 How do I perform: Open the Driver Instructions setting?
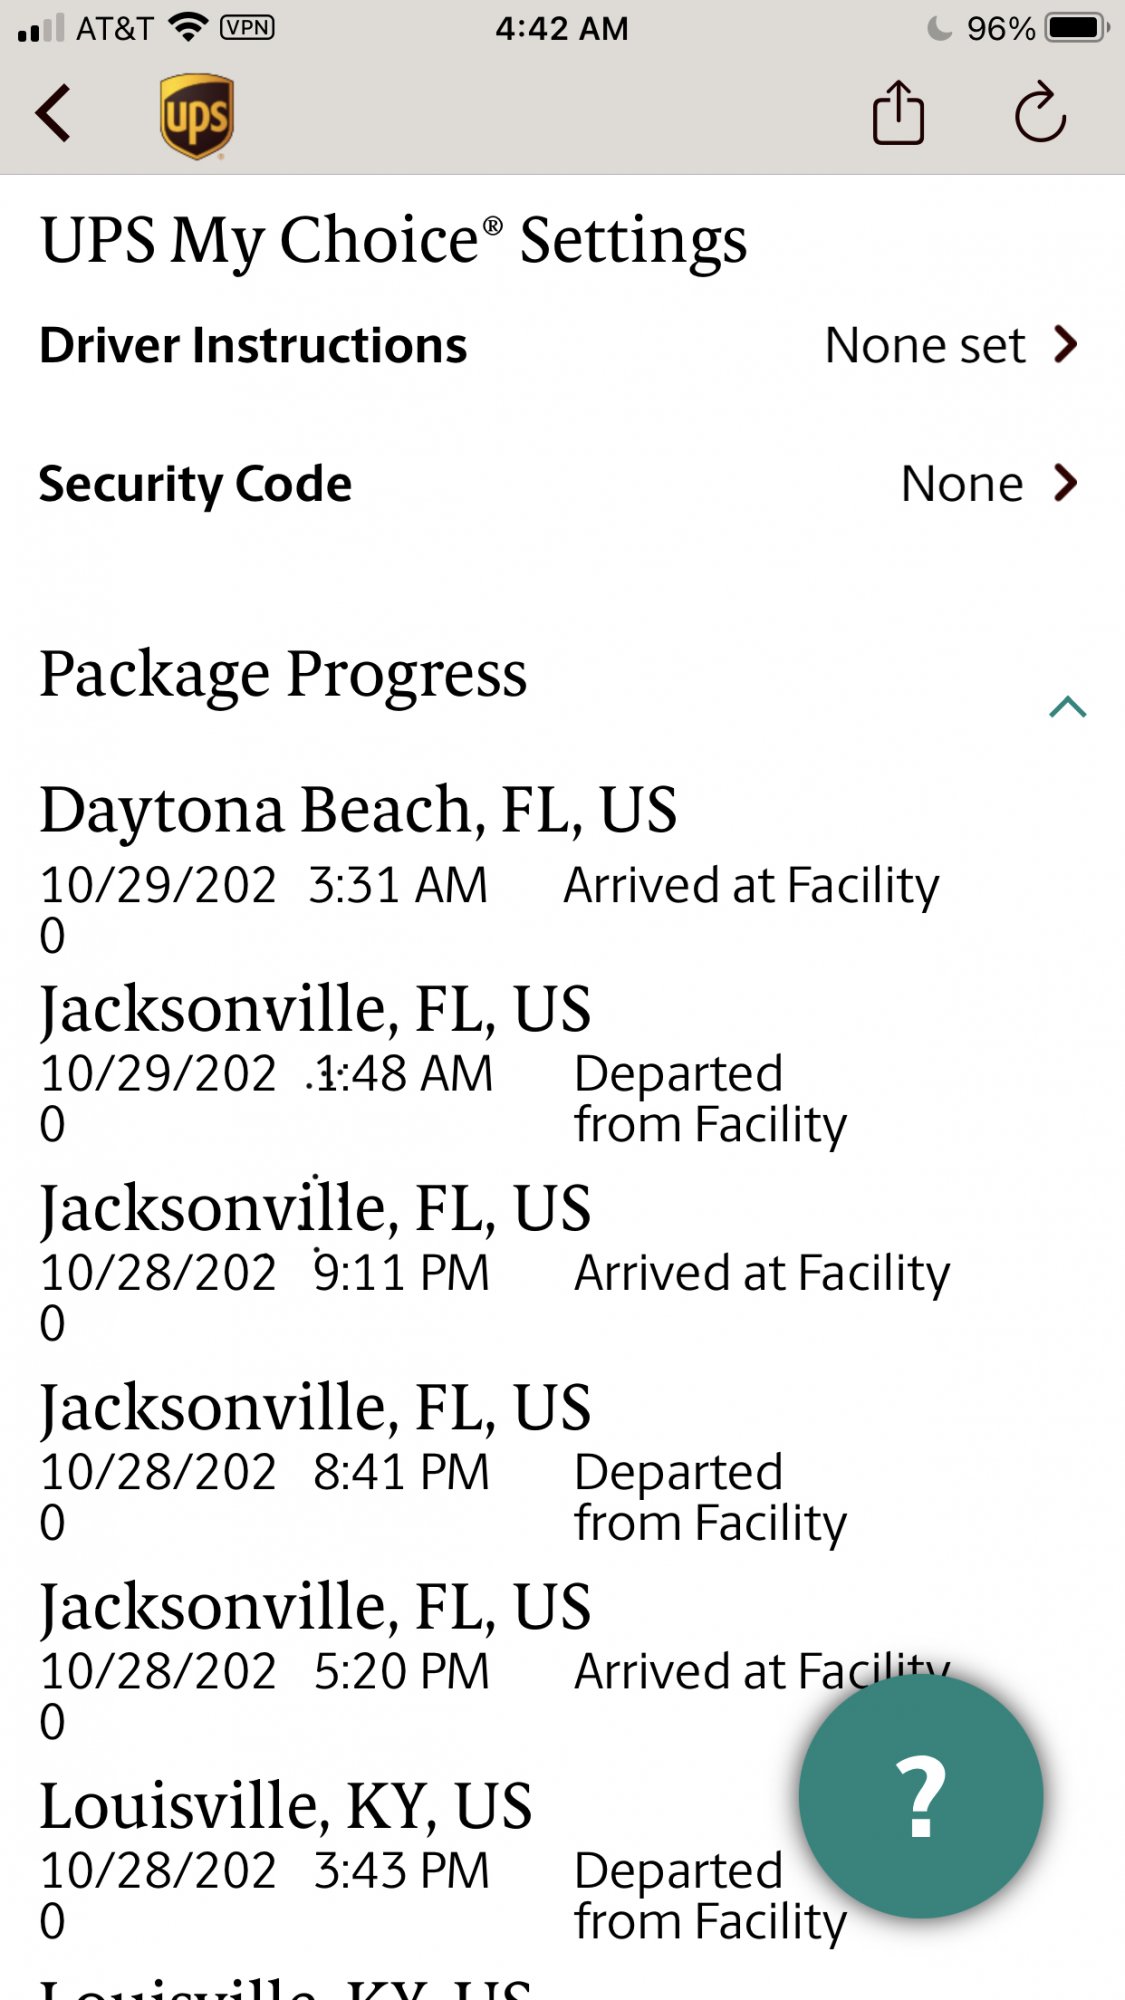[x=253, y=346]
